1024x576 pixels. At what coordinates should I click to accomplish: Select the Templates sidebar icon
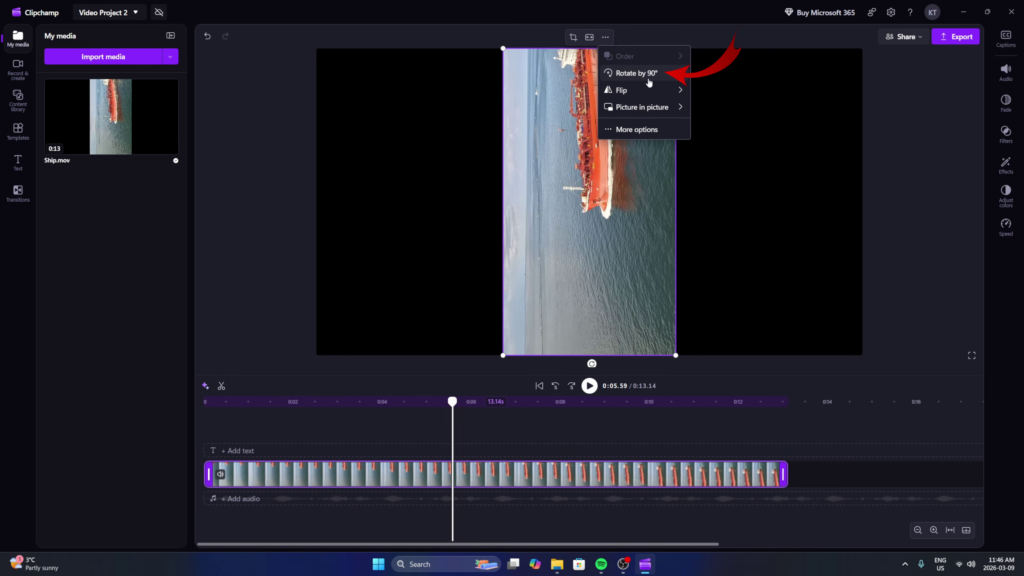coord(15,129)
